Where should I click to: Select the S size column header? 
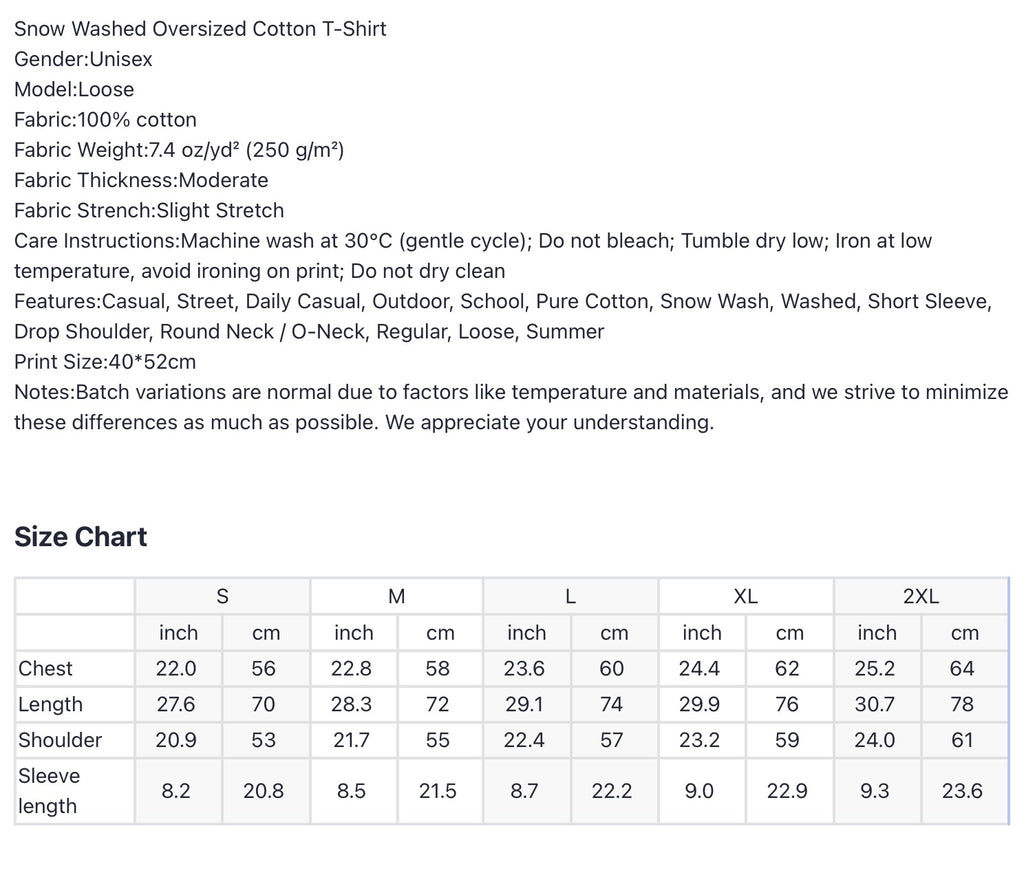point(222,596)
